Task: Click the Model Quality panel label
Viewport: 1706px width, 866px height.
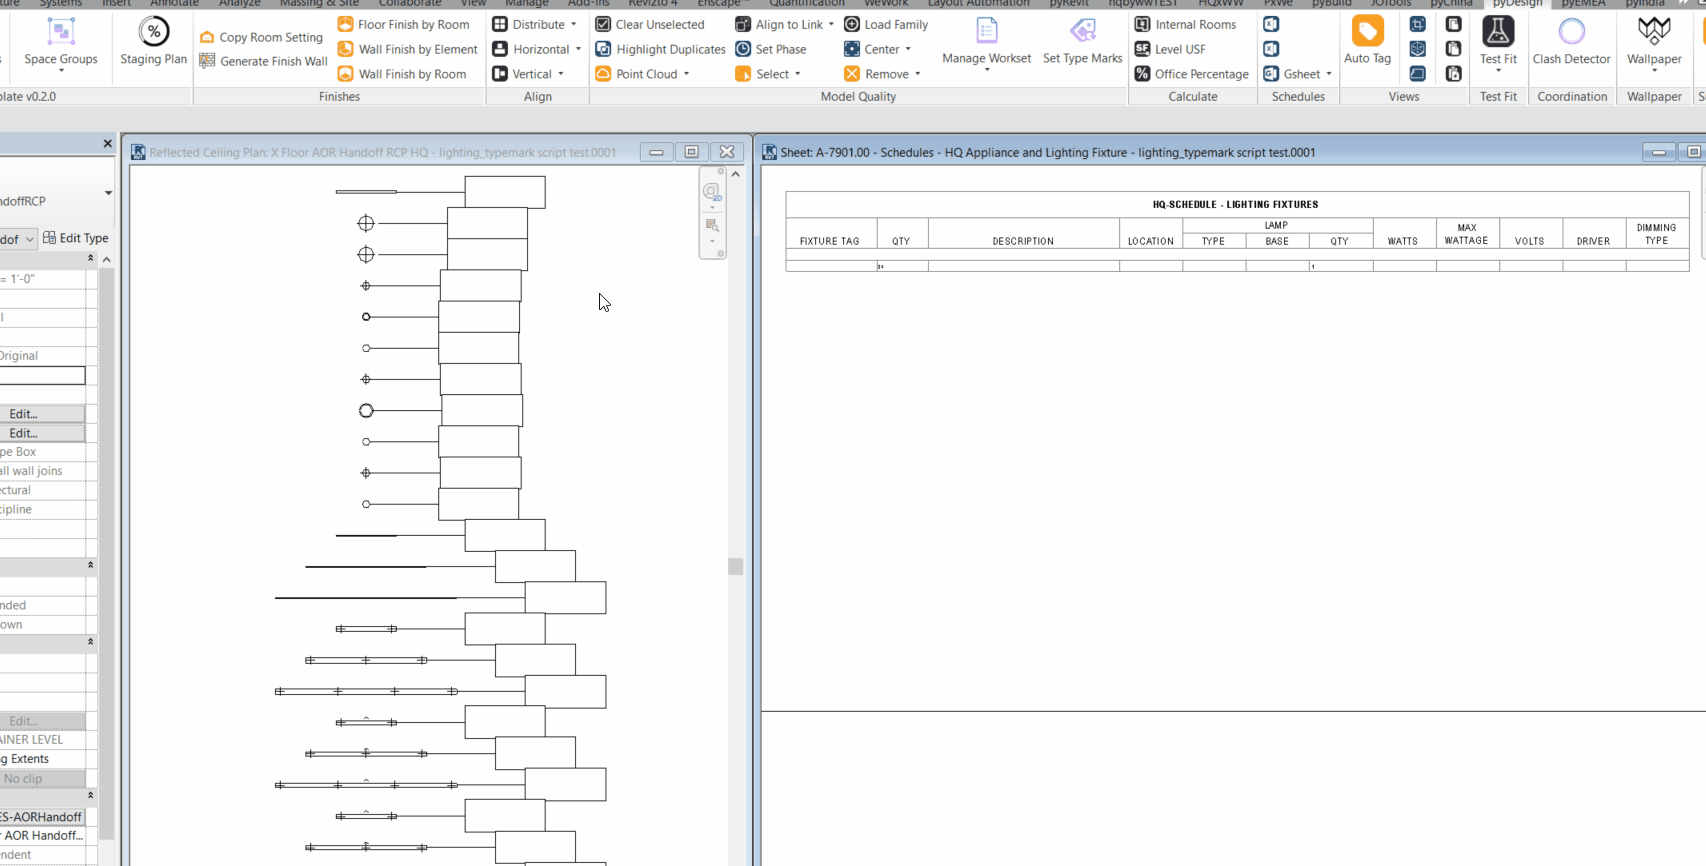Action: [858, 96]
